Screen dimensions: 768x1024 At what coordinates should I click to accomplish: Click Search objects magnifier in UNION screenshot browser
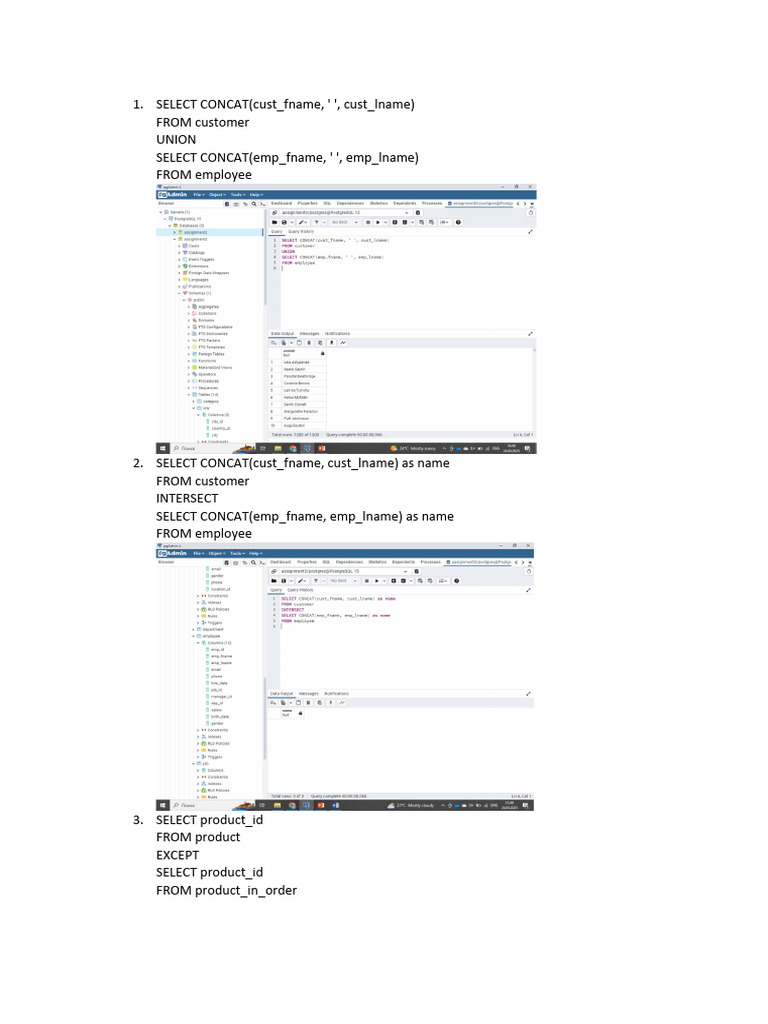click(254, 204)
